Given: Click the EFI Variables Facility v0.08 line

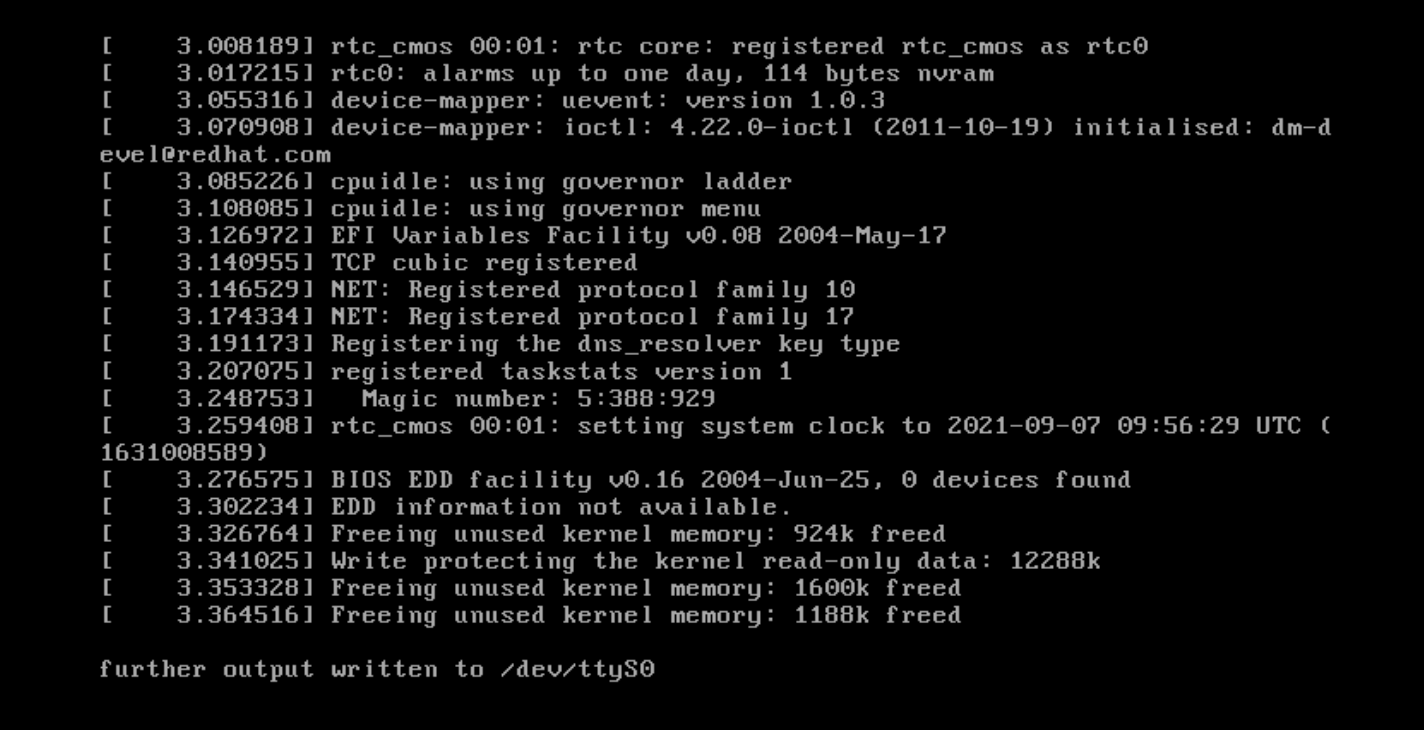Looking at the screenshot, I should pyautogui.click(x=523, y=236).
